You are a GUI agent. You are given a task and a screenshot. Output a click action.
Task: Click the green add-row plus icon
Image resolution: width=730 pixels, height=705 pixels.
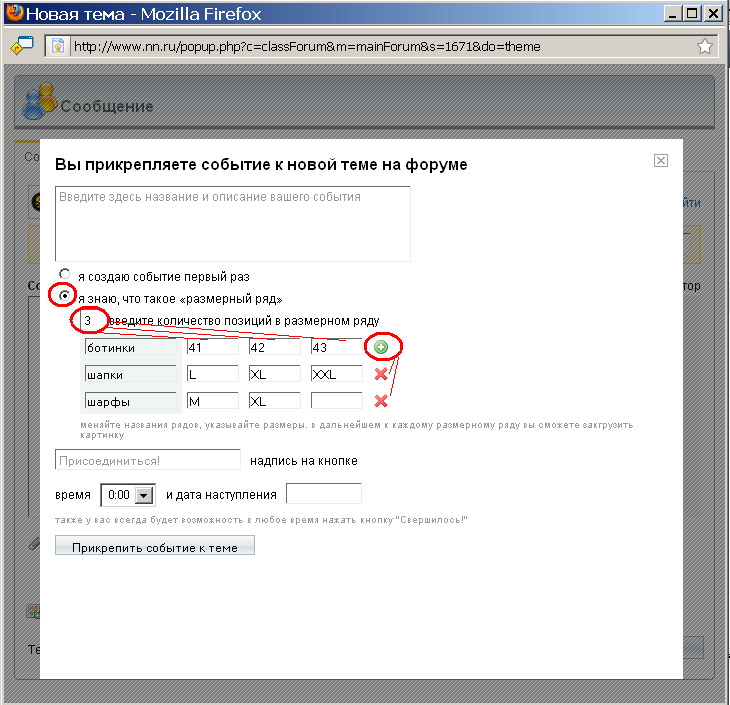click(381, 347)
